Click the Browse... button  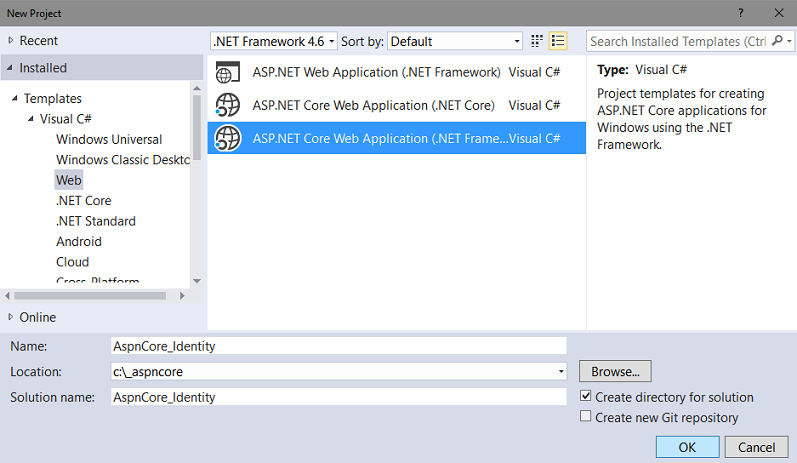point(615,372)
